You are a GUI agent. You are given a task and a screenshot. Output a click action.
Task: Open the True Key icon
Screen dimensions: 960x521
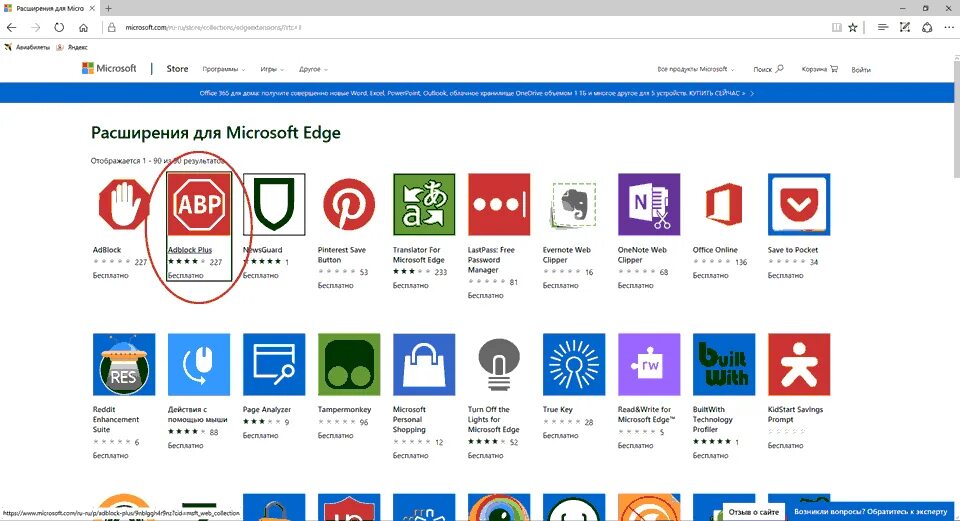click(x=574, y=364)
